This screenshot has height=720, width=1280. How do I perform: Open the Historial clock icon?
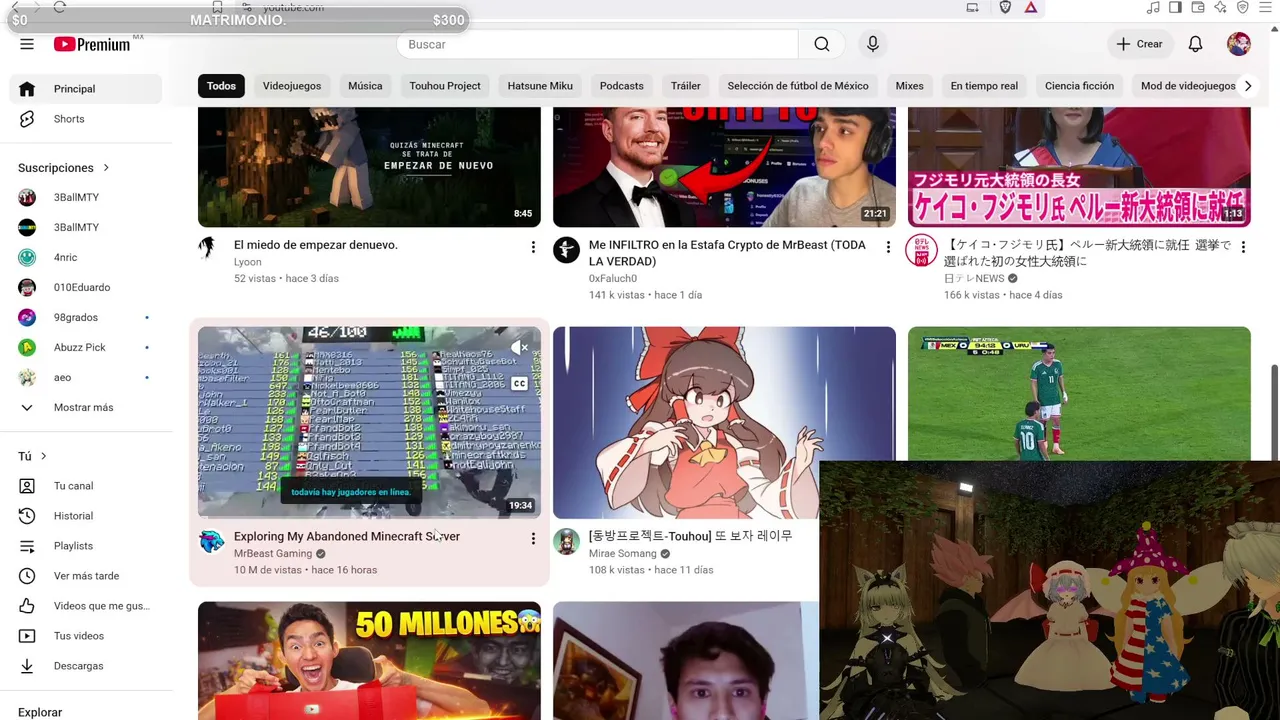(27, 516)
